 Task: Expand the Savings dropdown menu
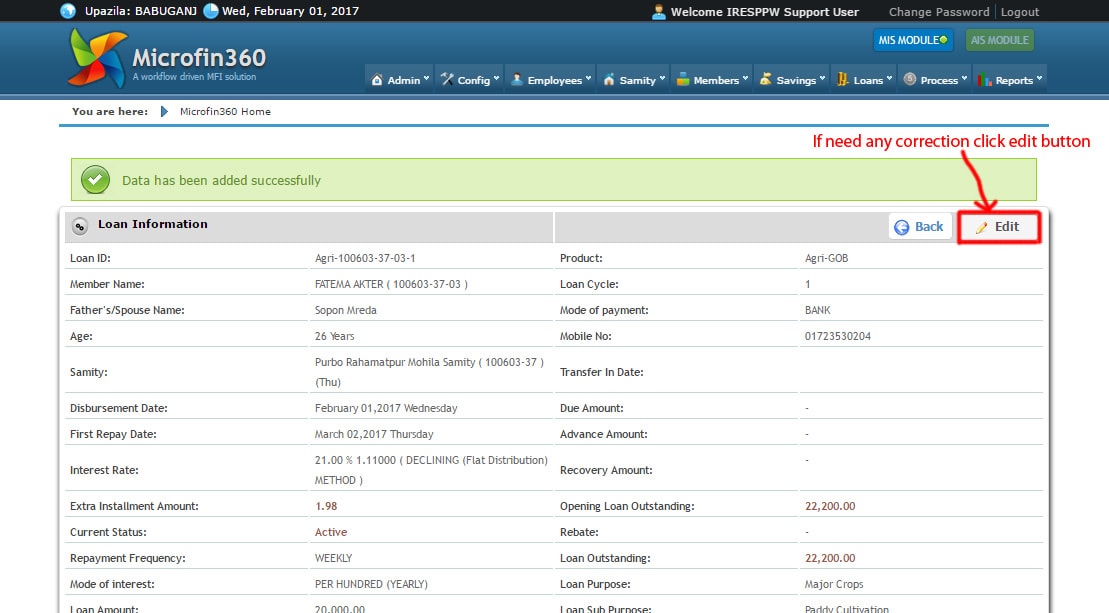(792, 80)
